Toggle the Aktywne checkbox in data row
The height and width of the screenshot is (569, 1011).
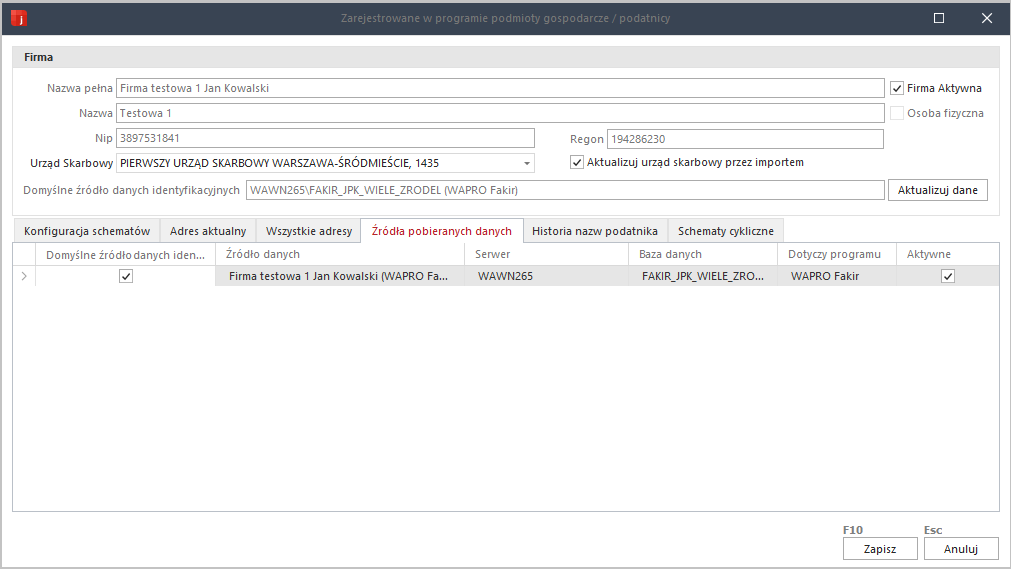947,277
